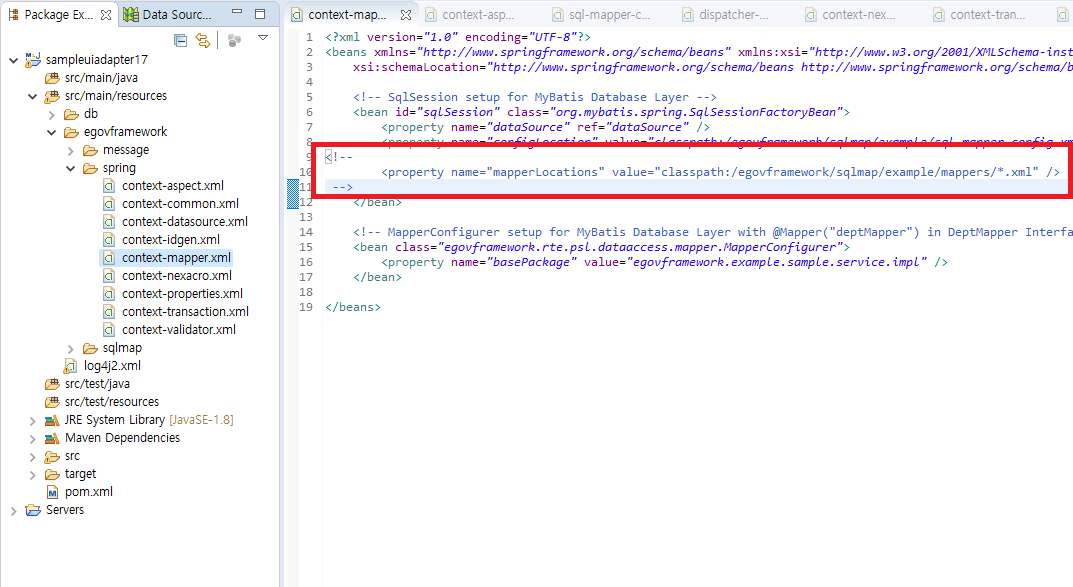Expand the Maven Dependencies node
Viewport: 1073px width, 587px height.
[33, 438]
